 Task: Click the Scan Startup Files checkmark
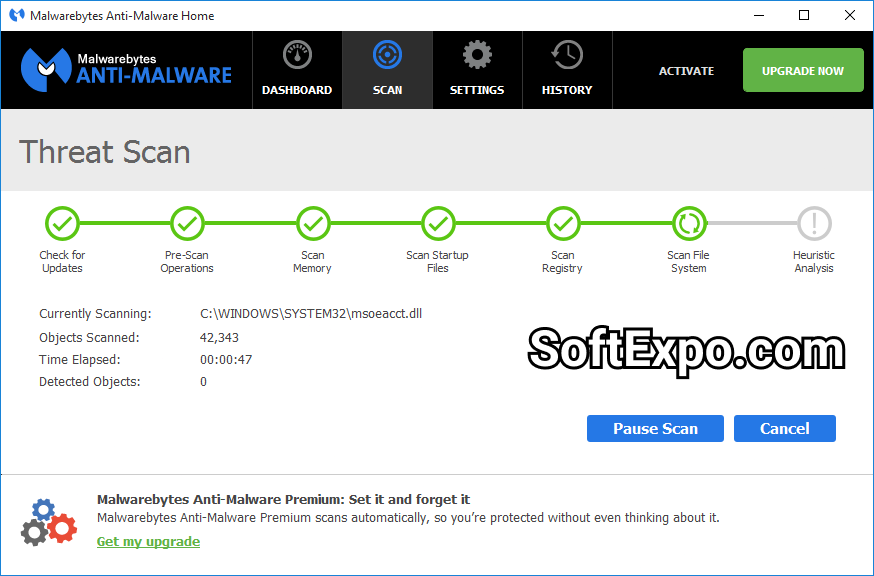(438, 224)
